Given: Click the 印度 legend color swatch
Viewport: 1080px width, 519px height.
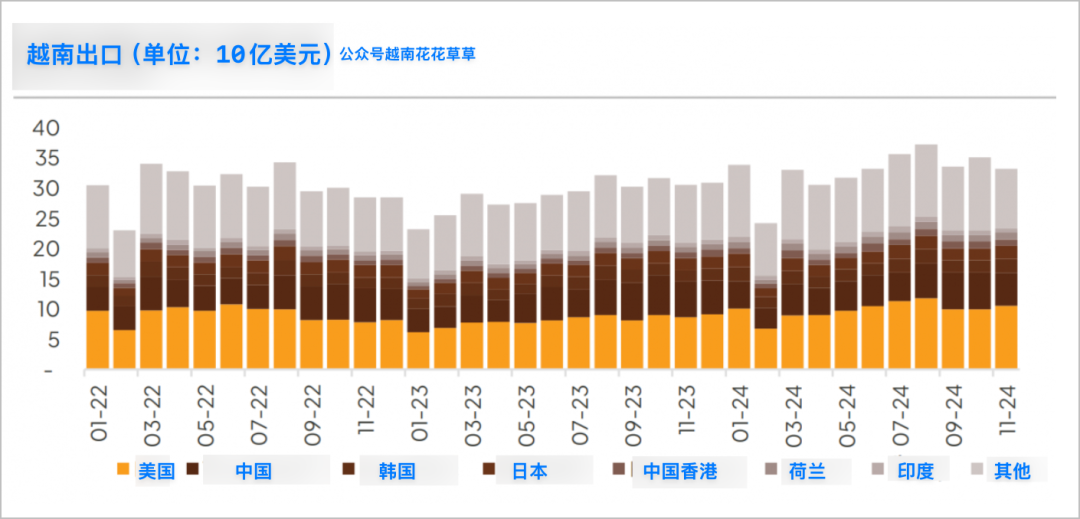Looking at the screenshot, I should 878,469.
